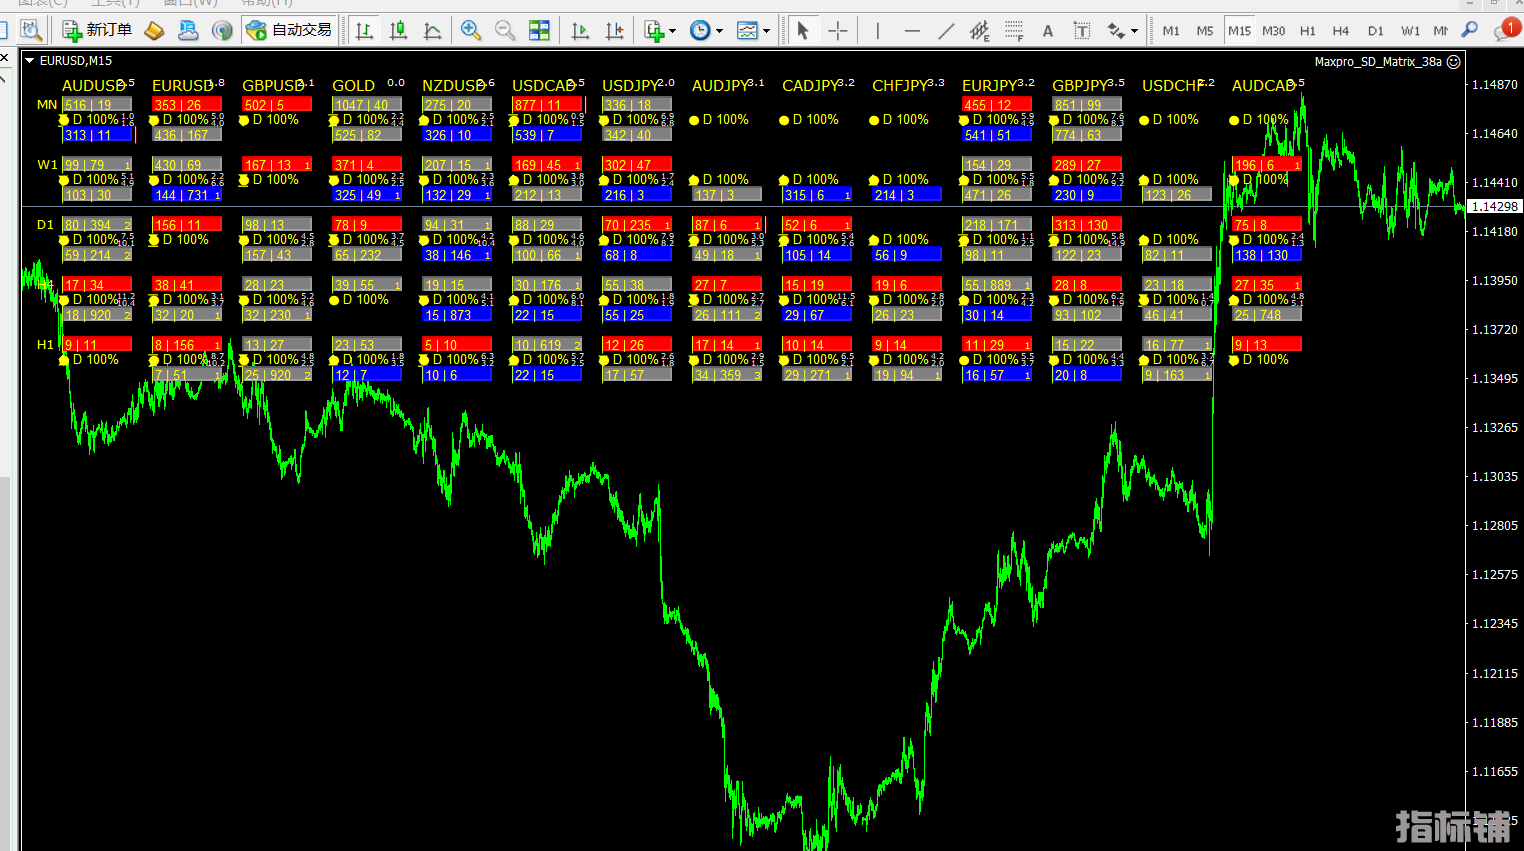
Task: Switch to M5 timeframe
Action: coord(1205,31)
